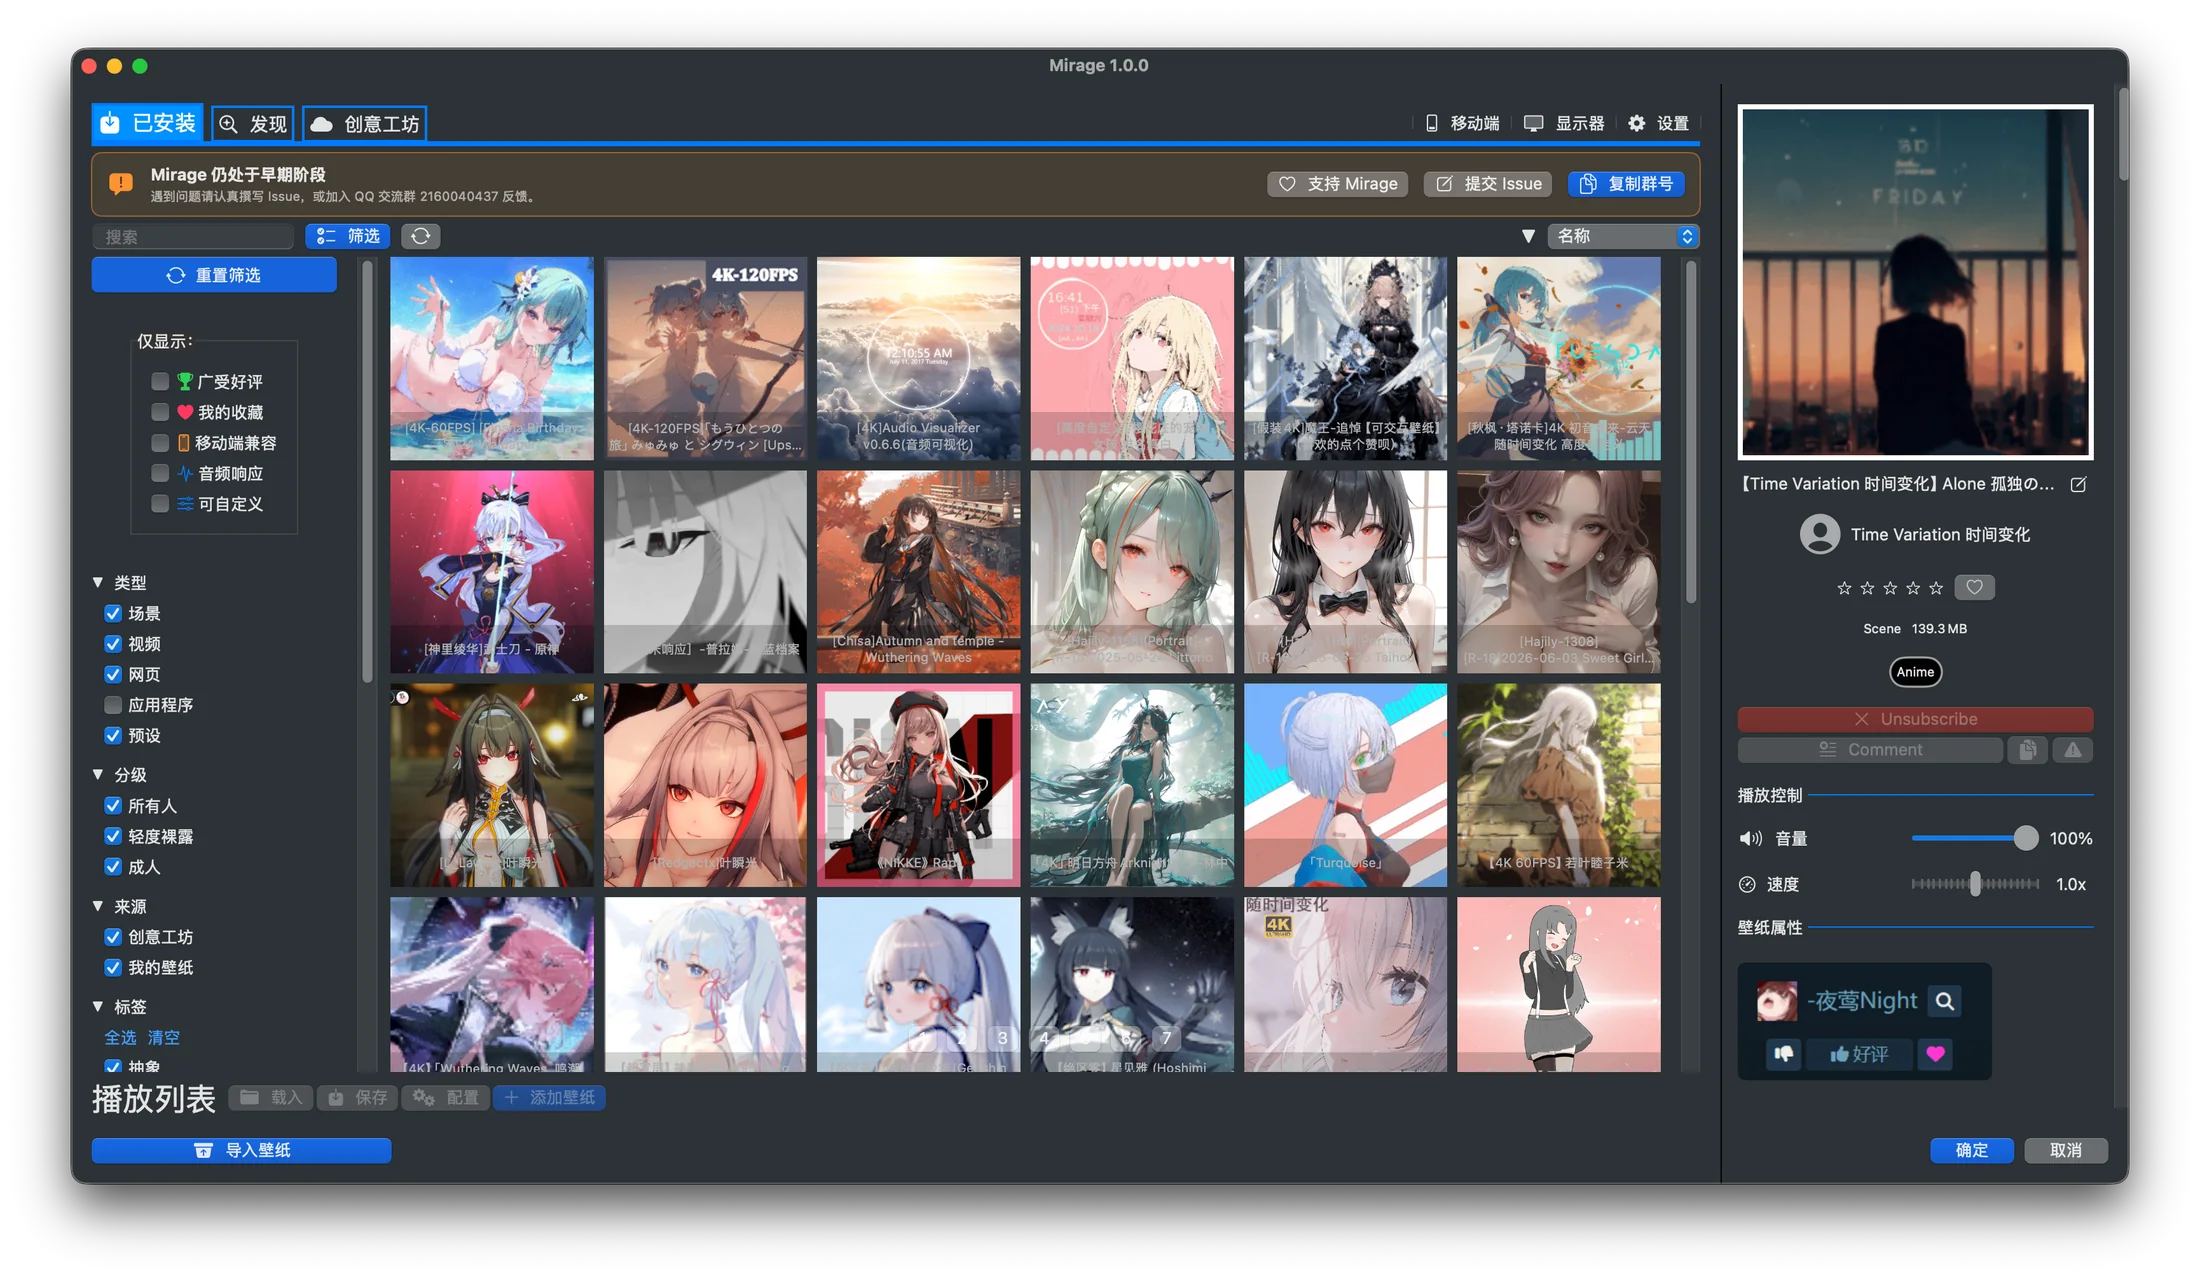Click the 载入 playlist load button
Image resolution: width=2200 pixels, height=1278 pixels.
pos(271,1098)
